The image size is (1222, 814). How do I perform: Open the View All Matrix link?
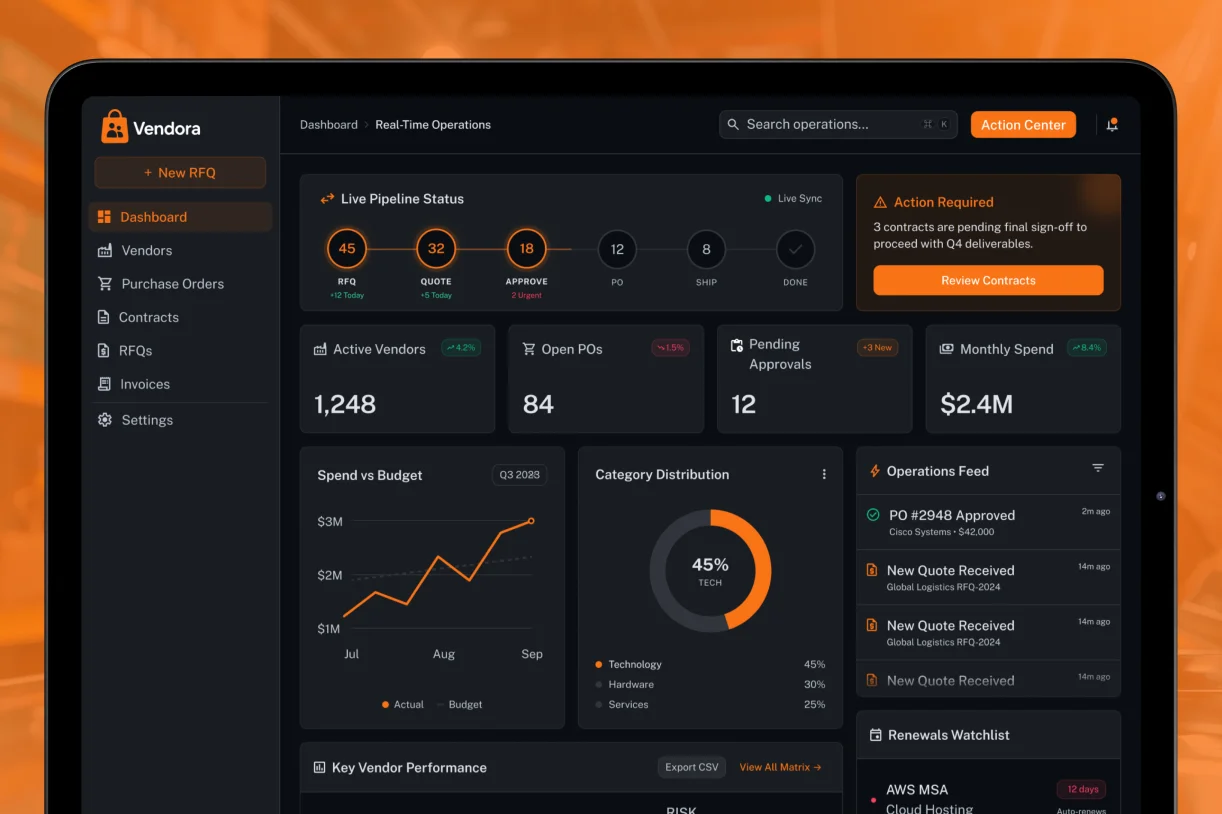pyautogui.click(x=780, y=767)
